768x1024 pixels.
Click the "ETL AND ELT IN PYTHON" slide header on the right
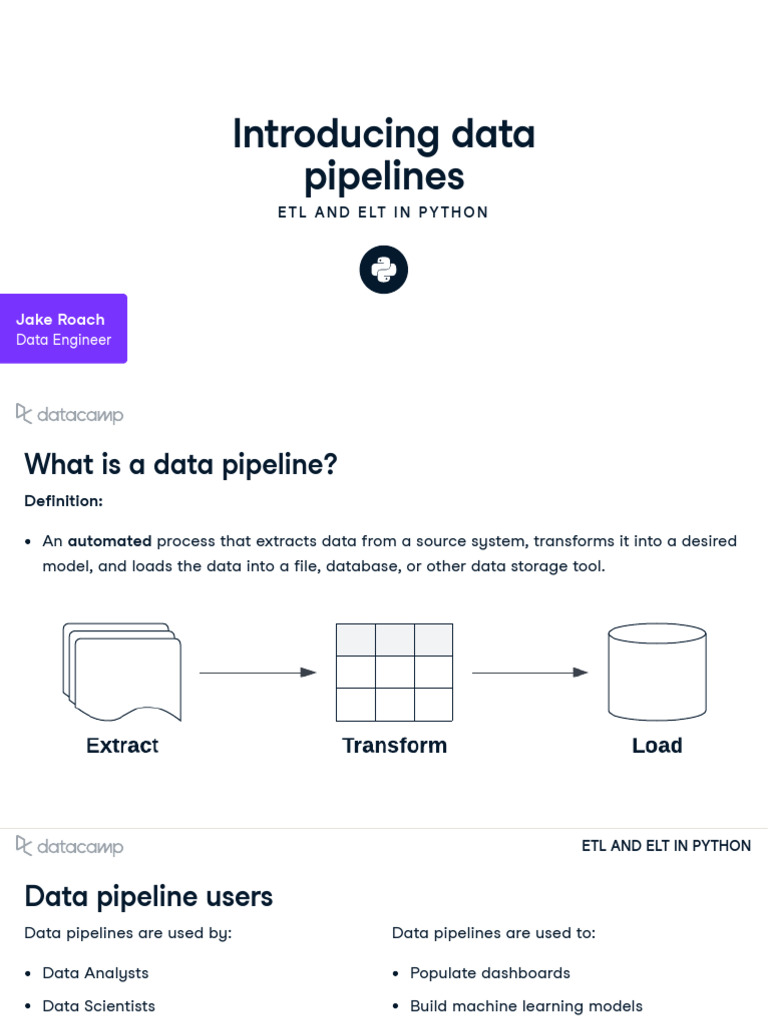point(666,846)
